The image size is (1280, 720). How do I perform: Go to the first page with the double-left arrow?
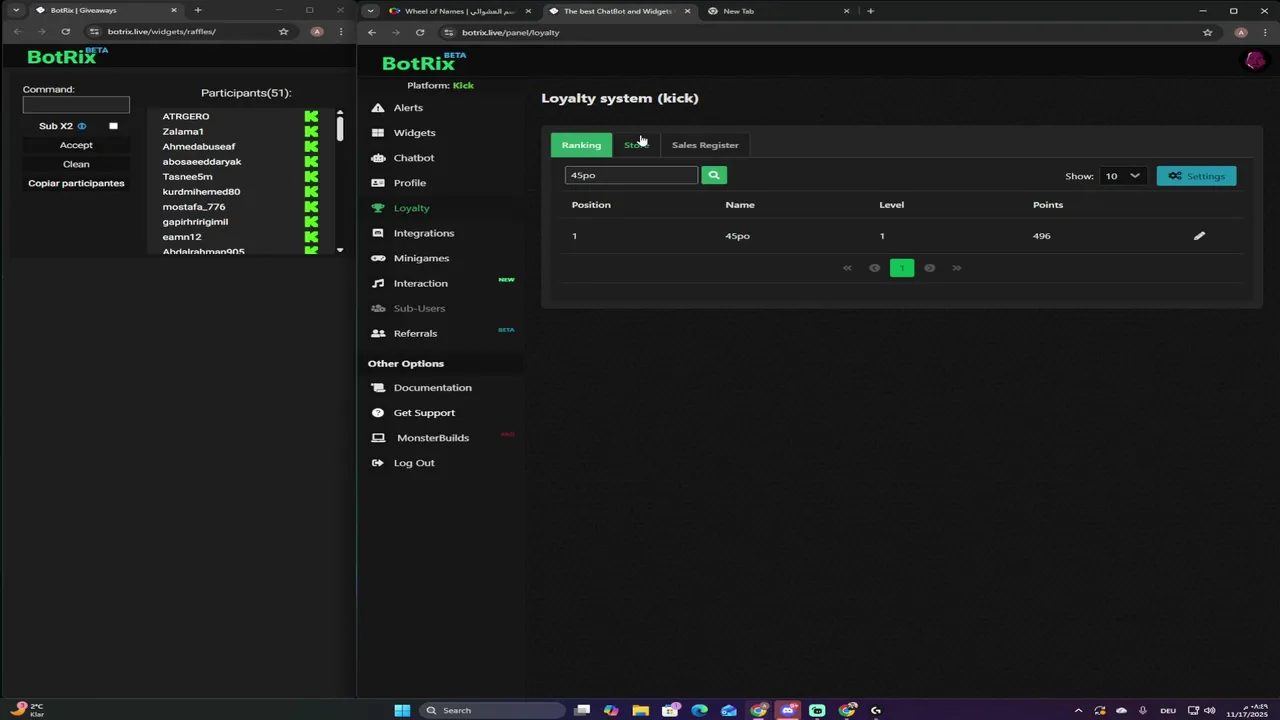coord(847,268)
